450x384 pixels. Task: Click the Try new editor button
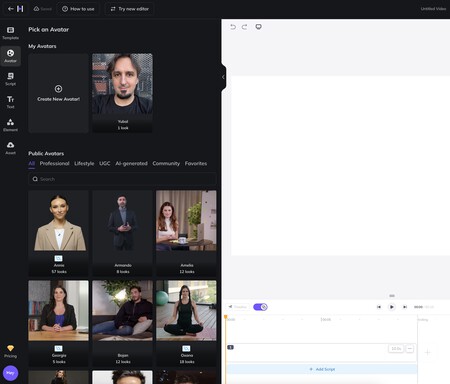tap(129, 9)
